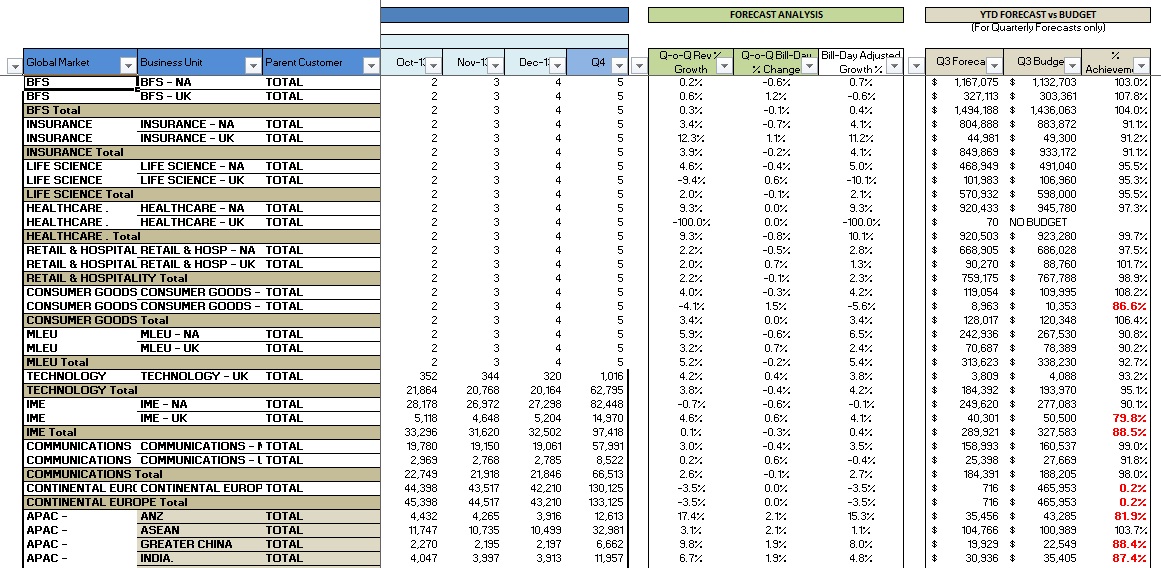Select the YTD FORECAST vs BUDGET header cell
The image size is (1161, 568).
pyautogui.click(x=1037, y=15)
